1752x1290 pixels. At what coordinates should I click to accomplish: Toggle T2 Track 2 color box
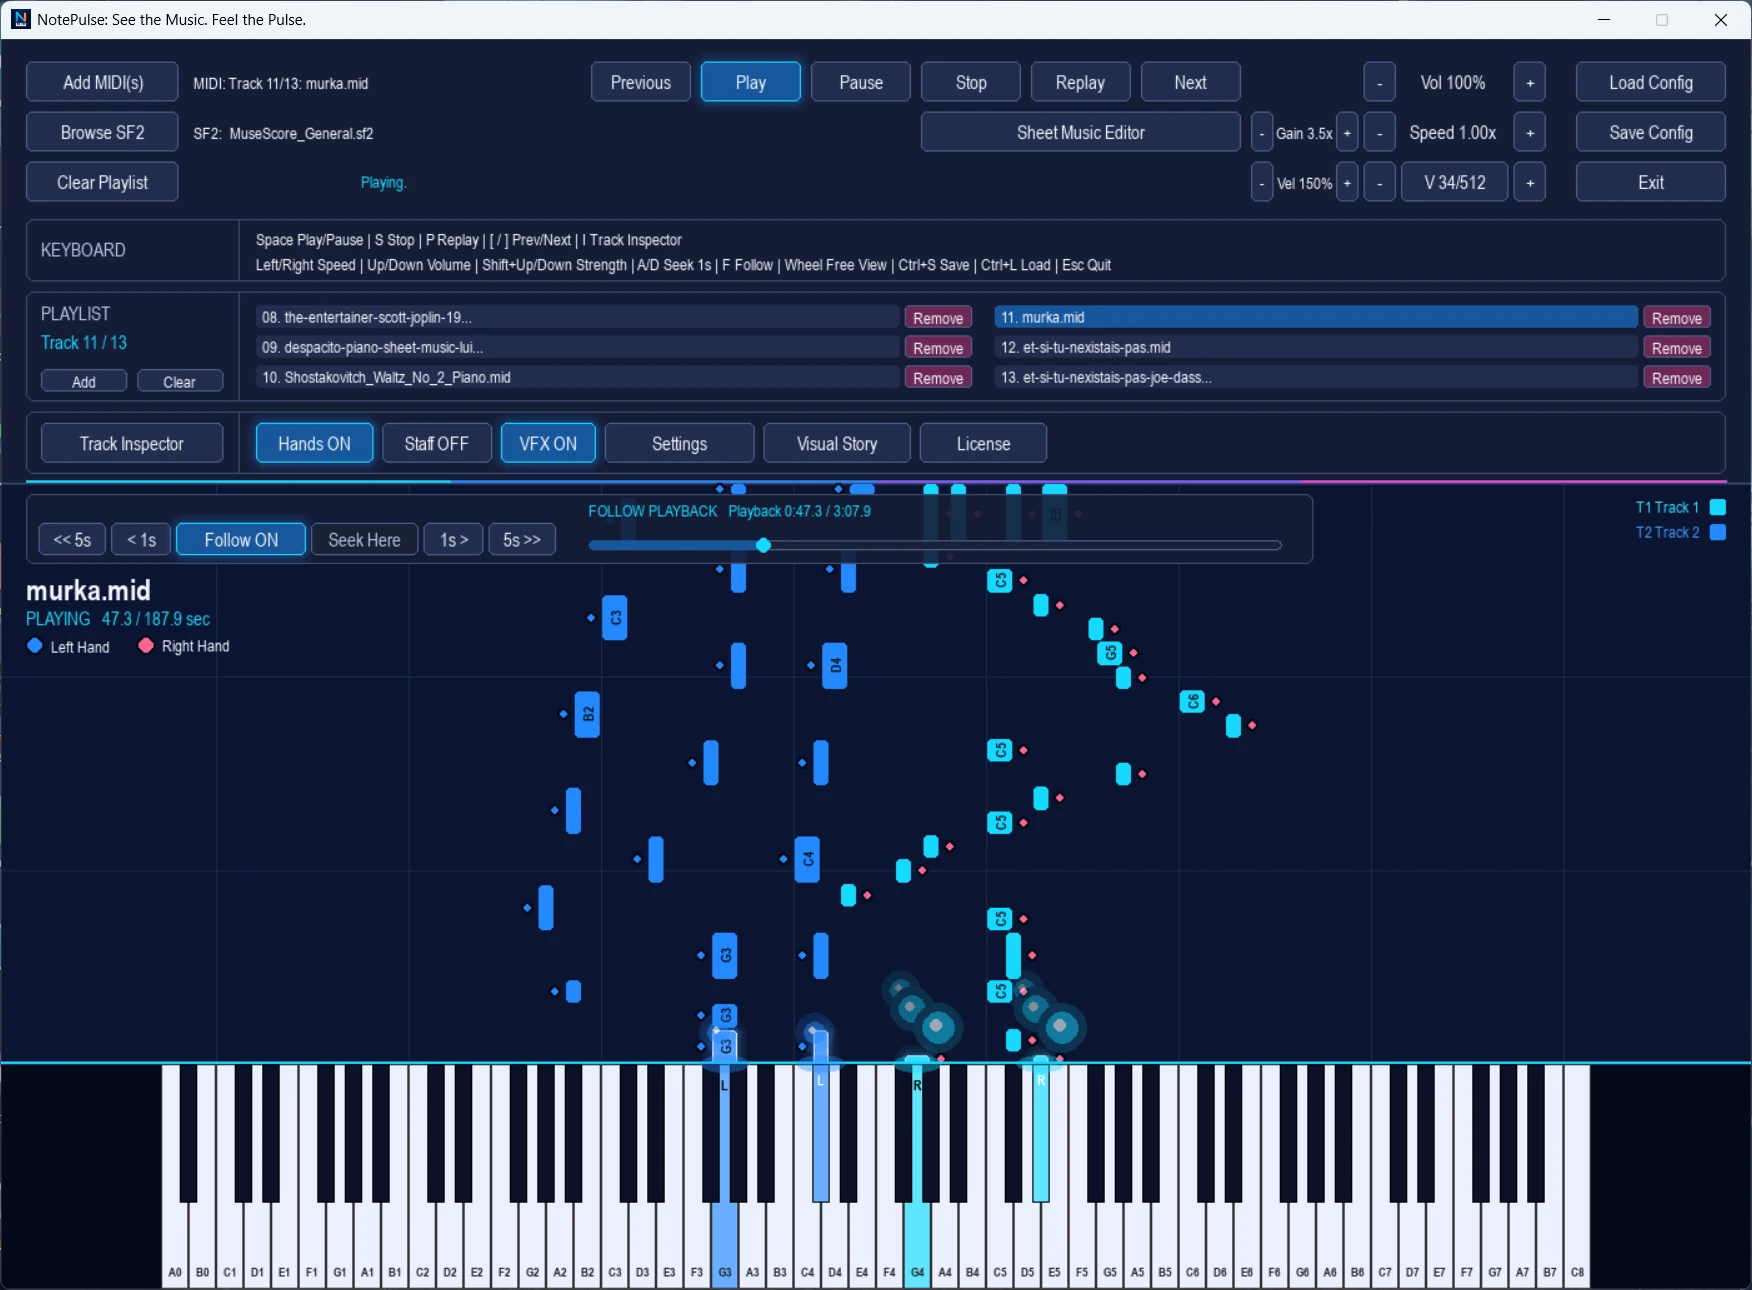point(1718,532)
